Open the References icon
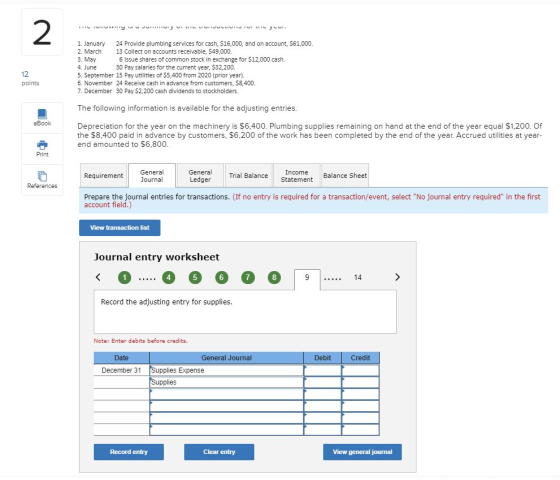Viewport: 560px width, 480px height. [x=42, y=176]
